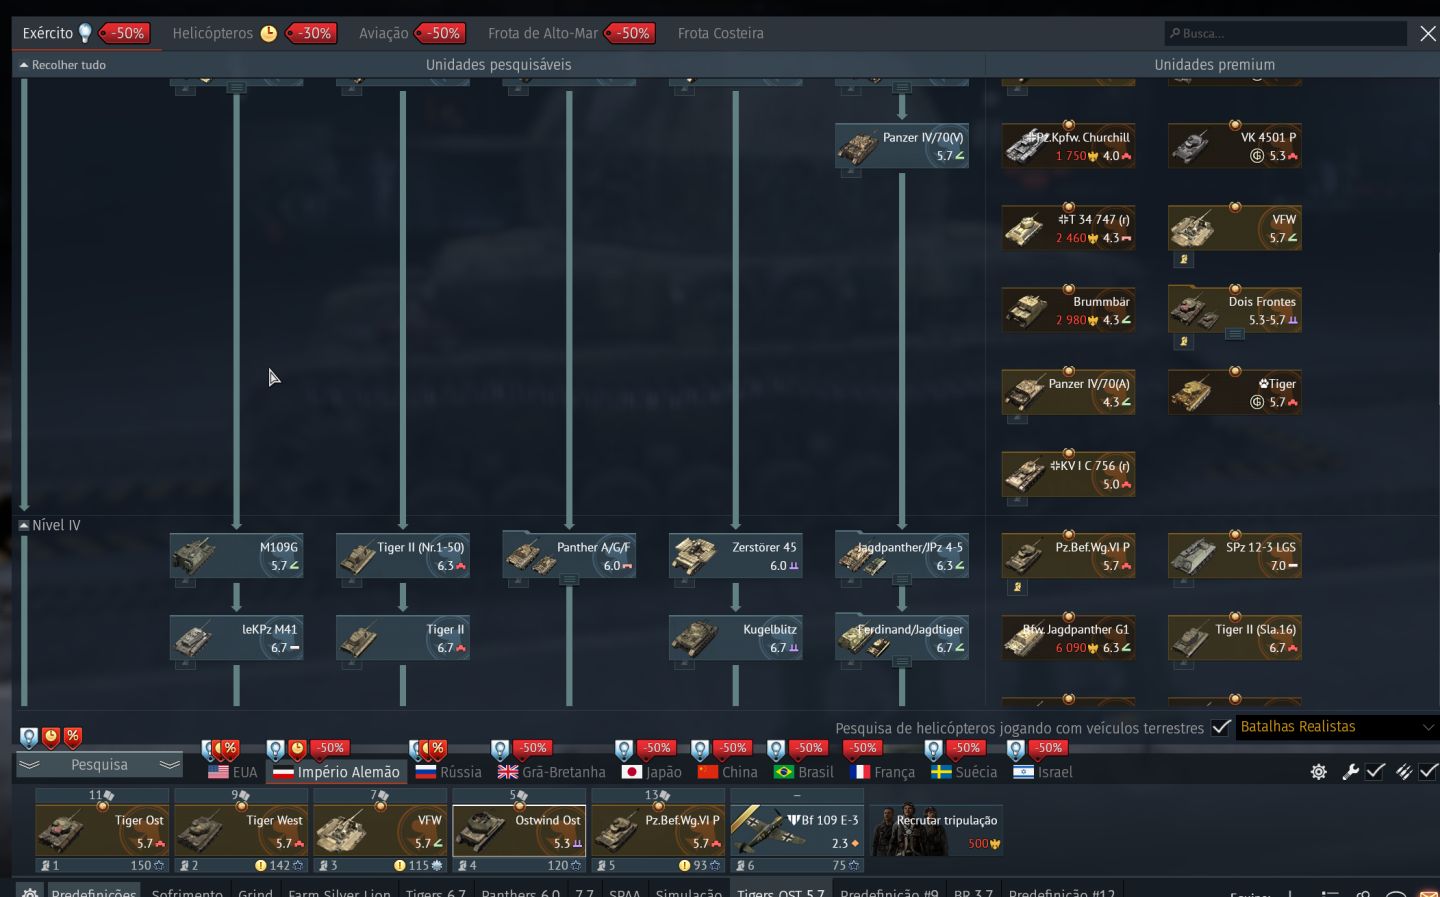Collapse all ranks with Recolher tudo

click(62, 65)
